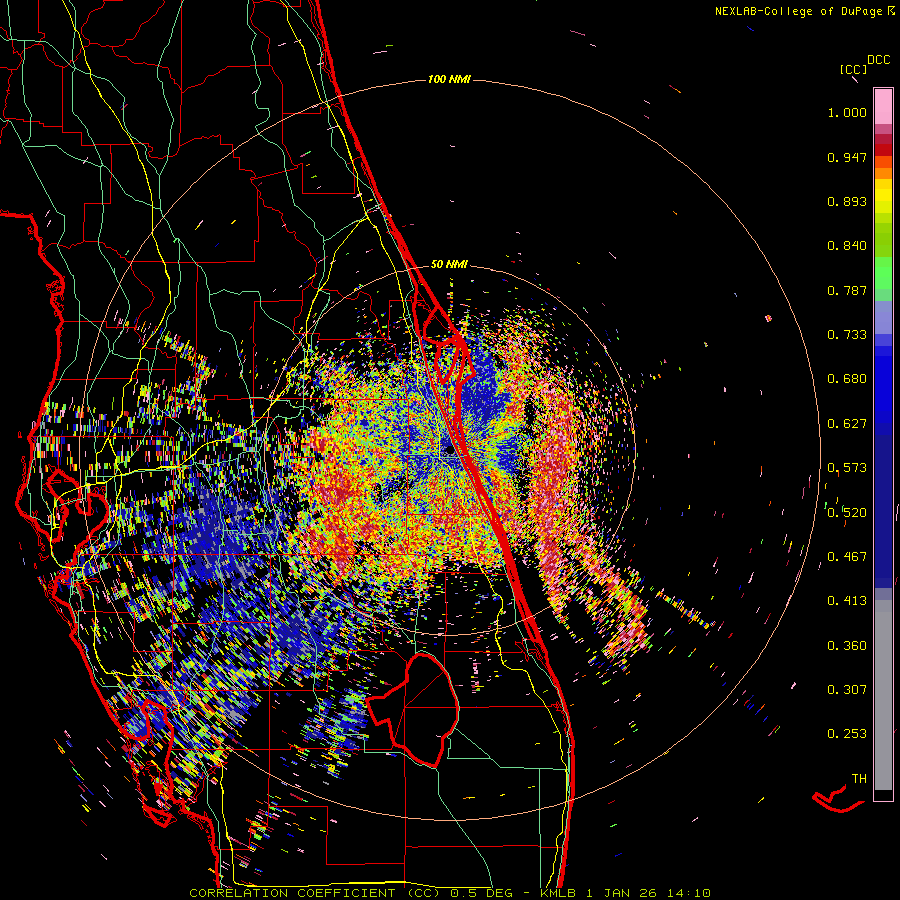Click the CORRELATION COEFFICIENT caption text

pyautogui.click(x=292, y=893)
